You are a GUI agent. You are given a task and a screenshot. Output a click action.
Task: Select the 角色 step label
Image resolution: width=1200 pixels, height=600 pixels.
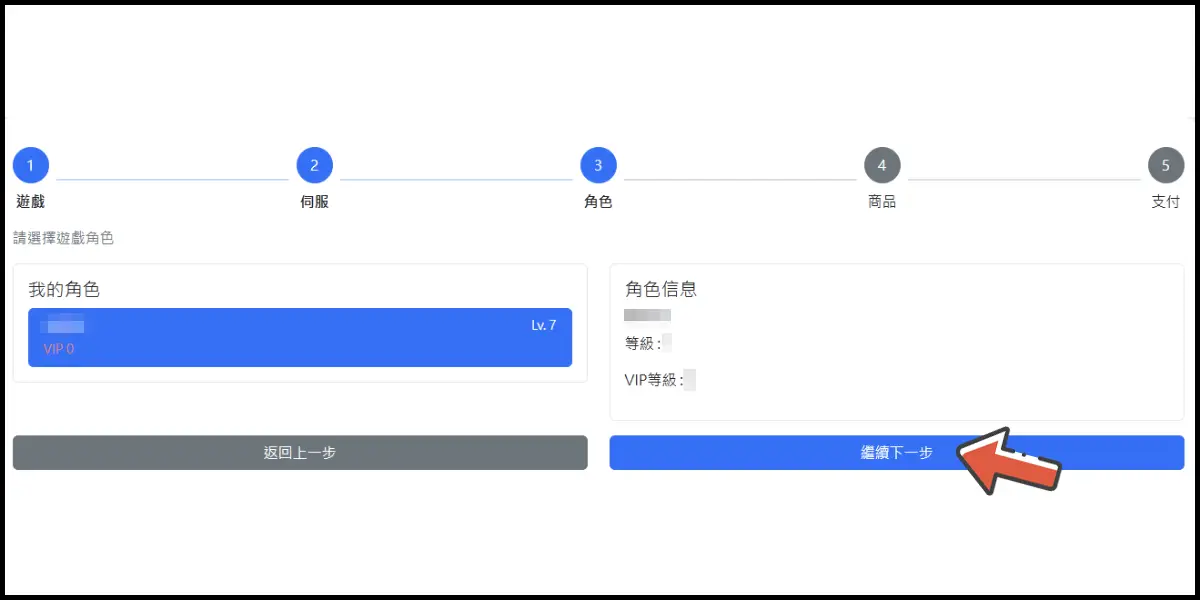[x=598, y=202]
